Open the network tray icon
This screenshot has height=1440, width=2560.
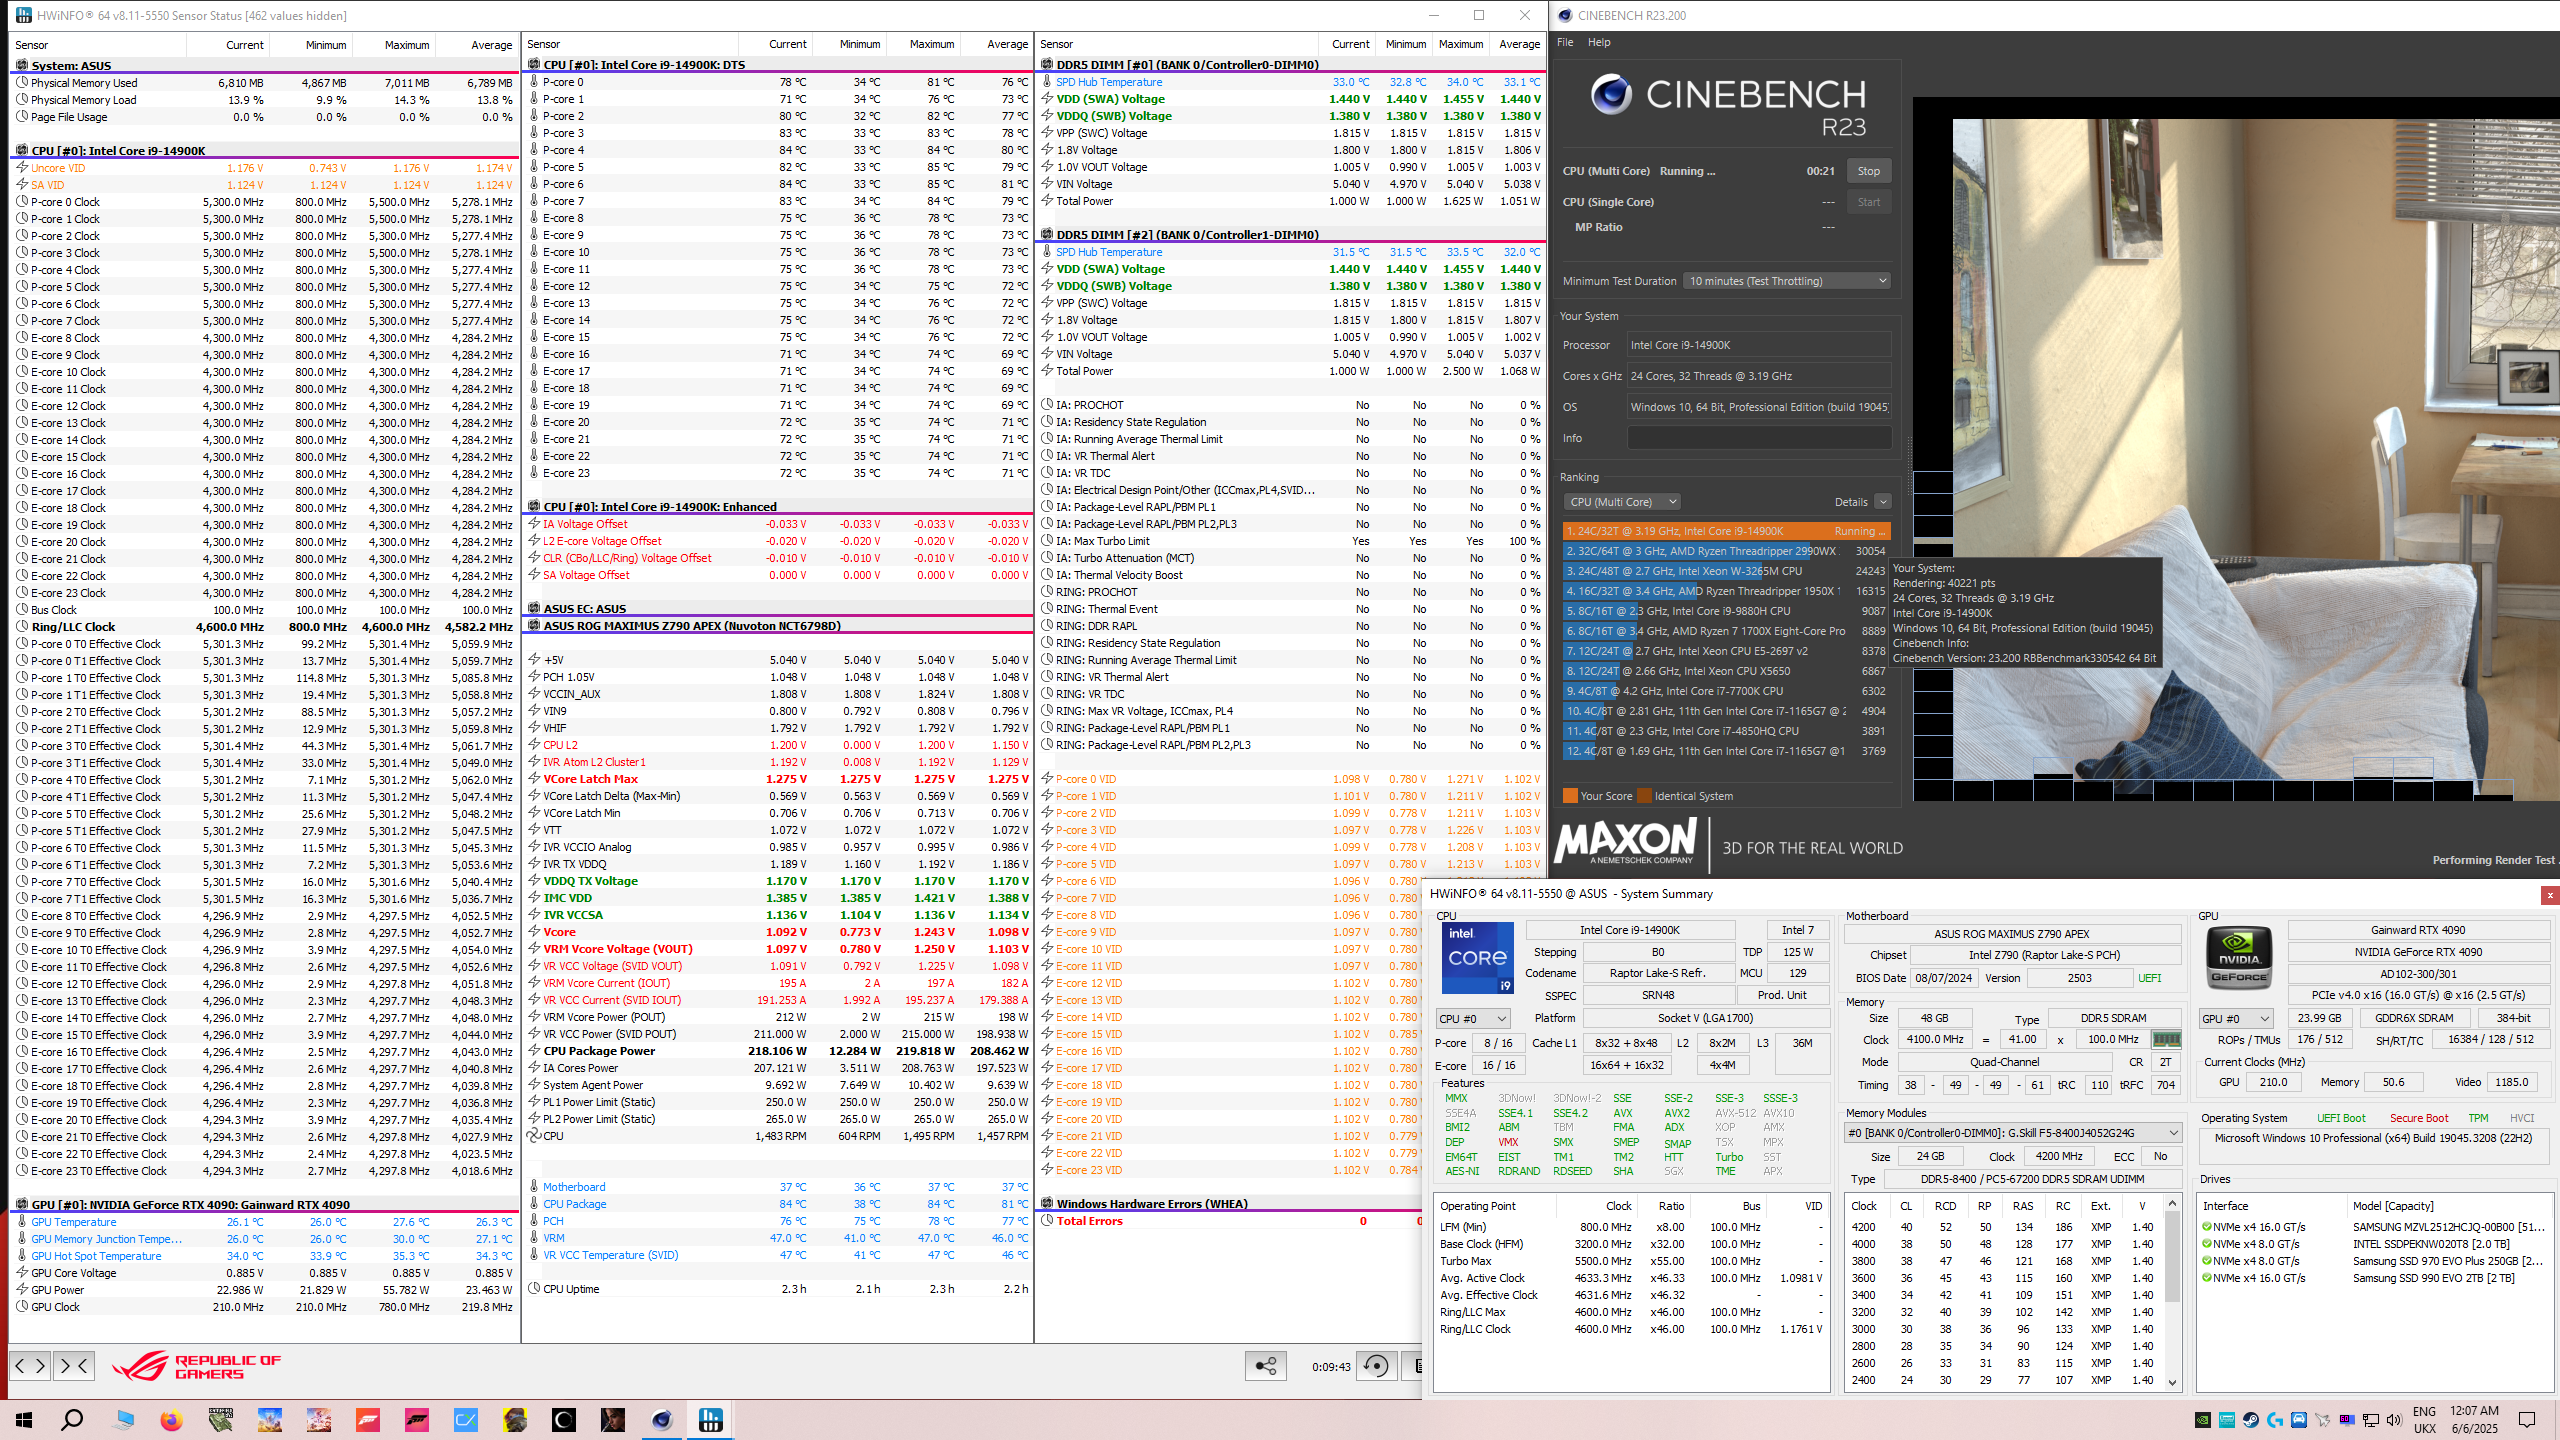(x=2371, y=1420)
